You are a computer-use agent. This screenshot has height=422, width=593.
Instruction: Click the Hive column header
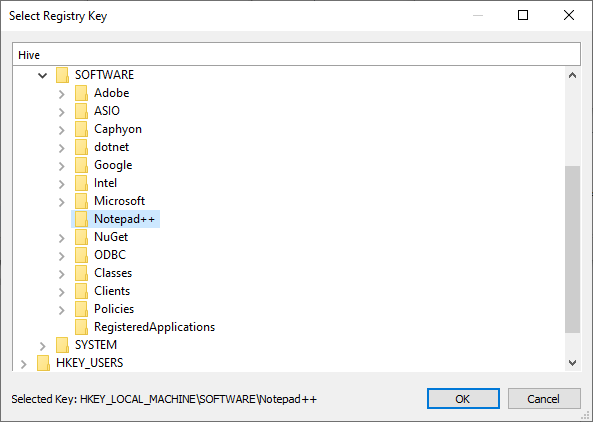pos(296,55)
